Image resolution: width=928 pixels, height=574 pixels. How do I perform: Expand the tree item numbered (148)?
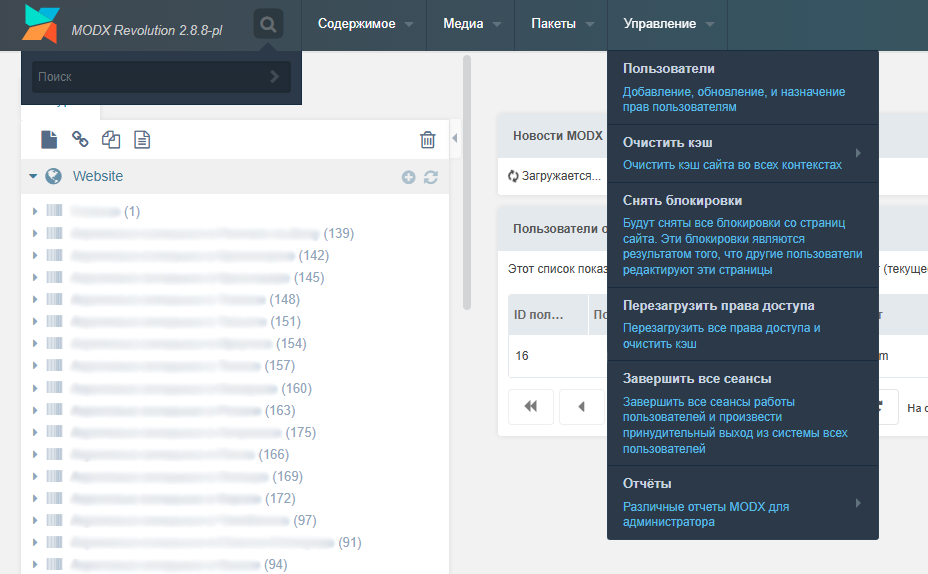tap(35, 299)
